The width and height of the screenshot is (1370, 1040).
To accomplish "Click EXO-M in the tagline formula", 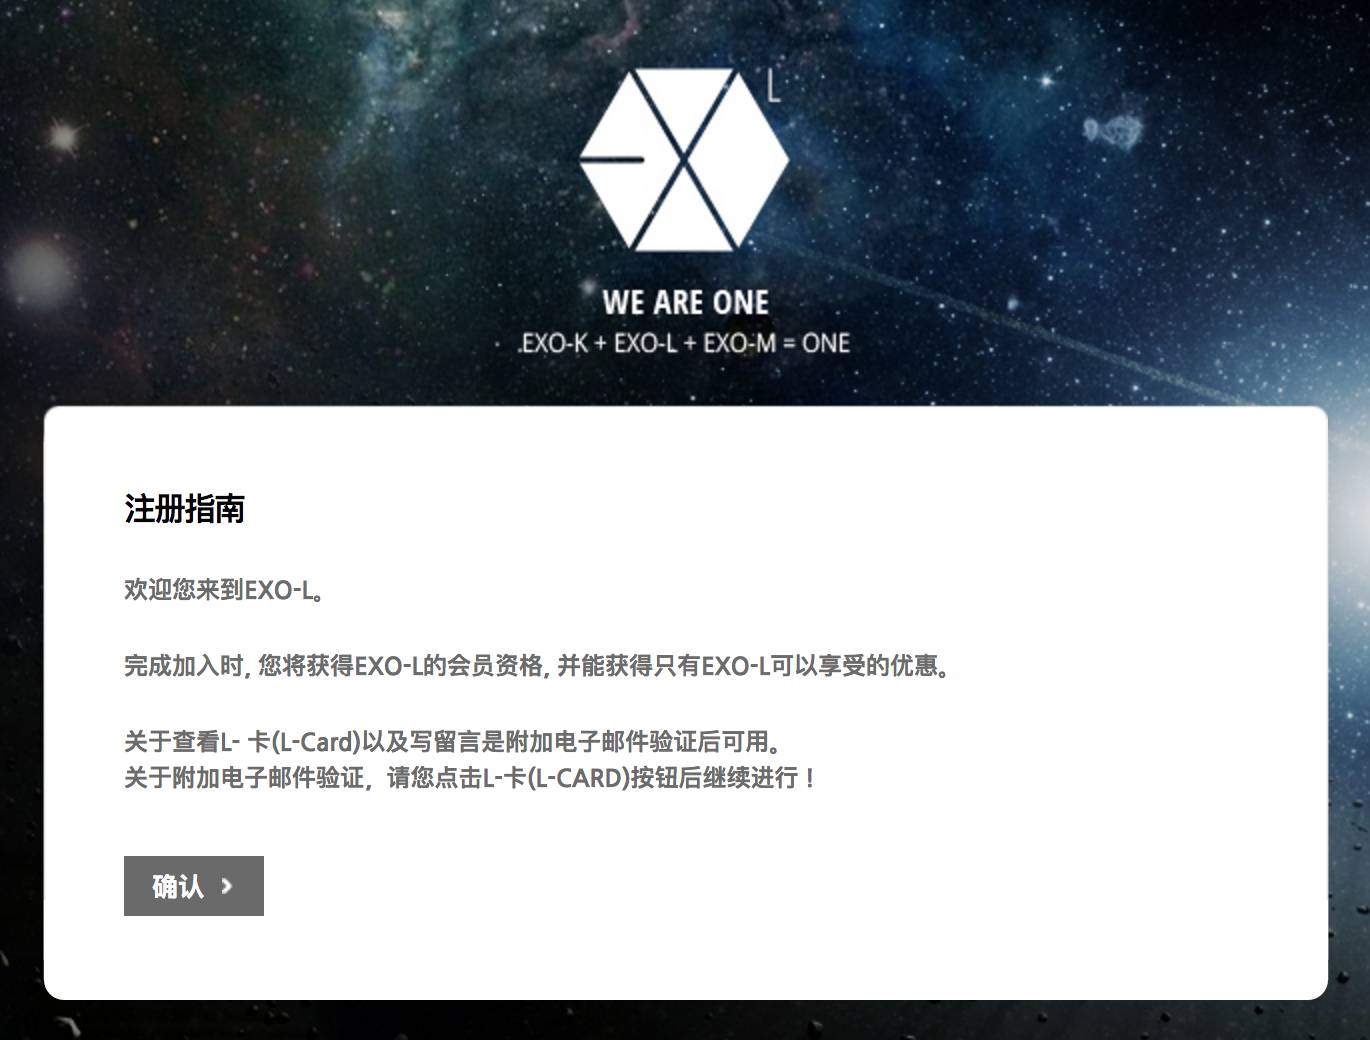I will click(739, 343).
